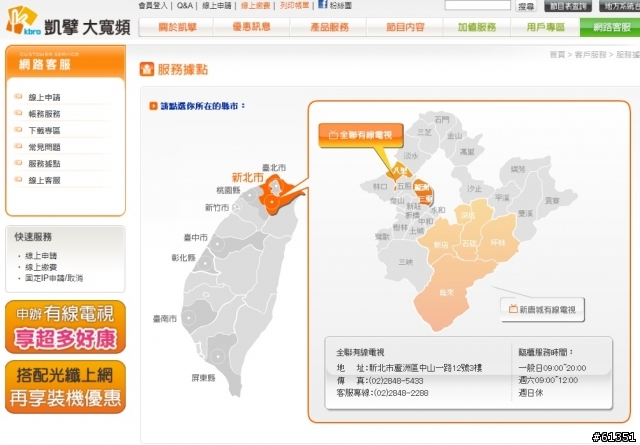Screen dimensions: 640x445
Task: Click the Facebook 粉絲團 icon
Action: pyautogui.click(x=323, y=4)
